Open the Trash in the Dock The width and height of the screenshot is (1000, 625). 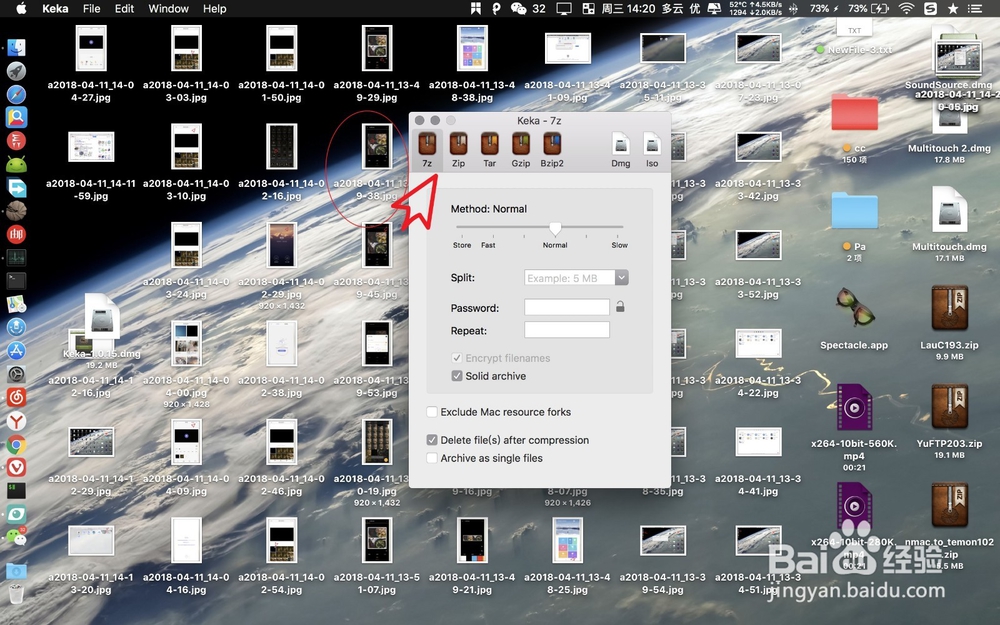coord(16,594)
